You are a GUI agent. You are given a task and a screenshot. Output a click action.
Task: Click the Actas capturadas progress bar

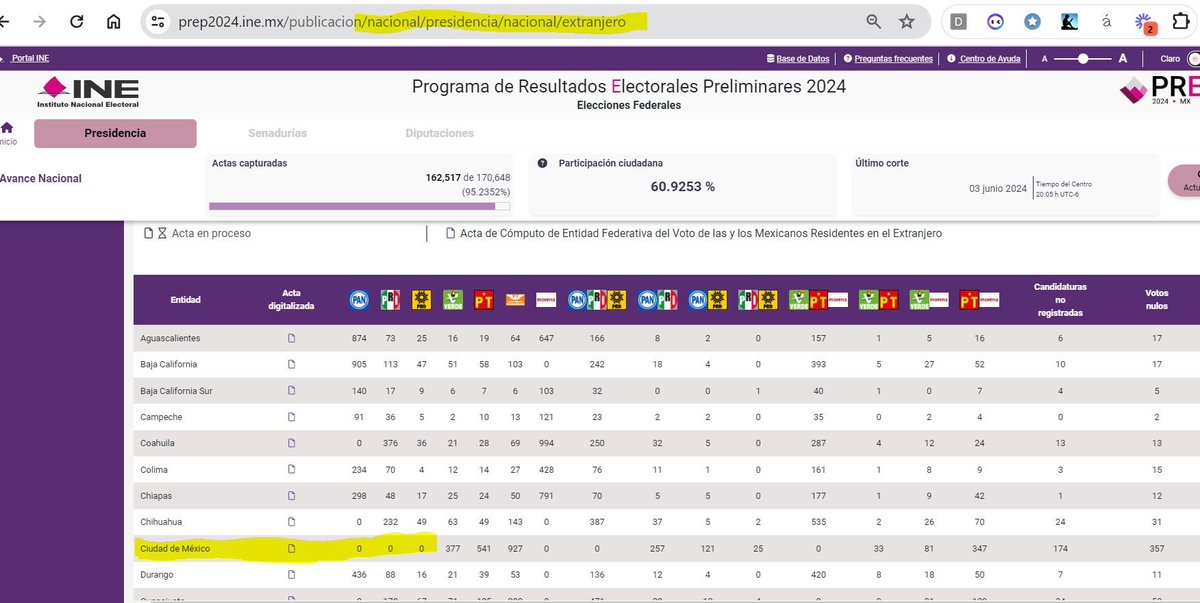(x=359, y=207)
